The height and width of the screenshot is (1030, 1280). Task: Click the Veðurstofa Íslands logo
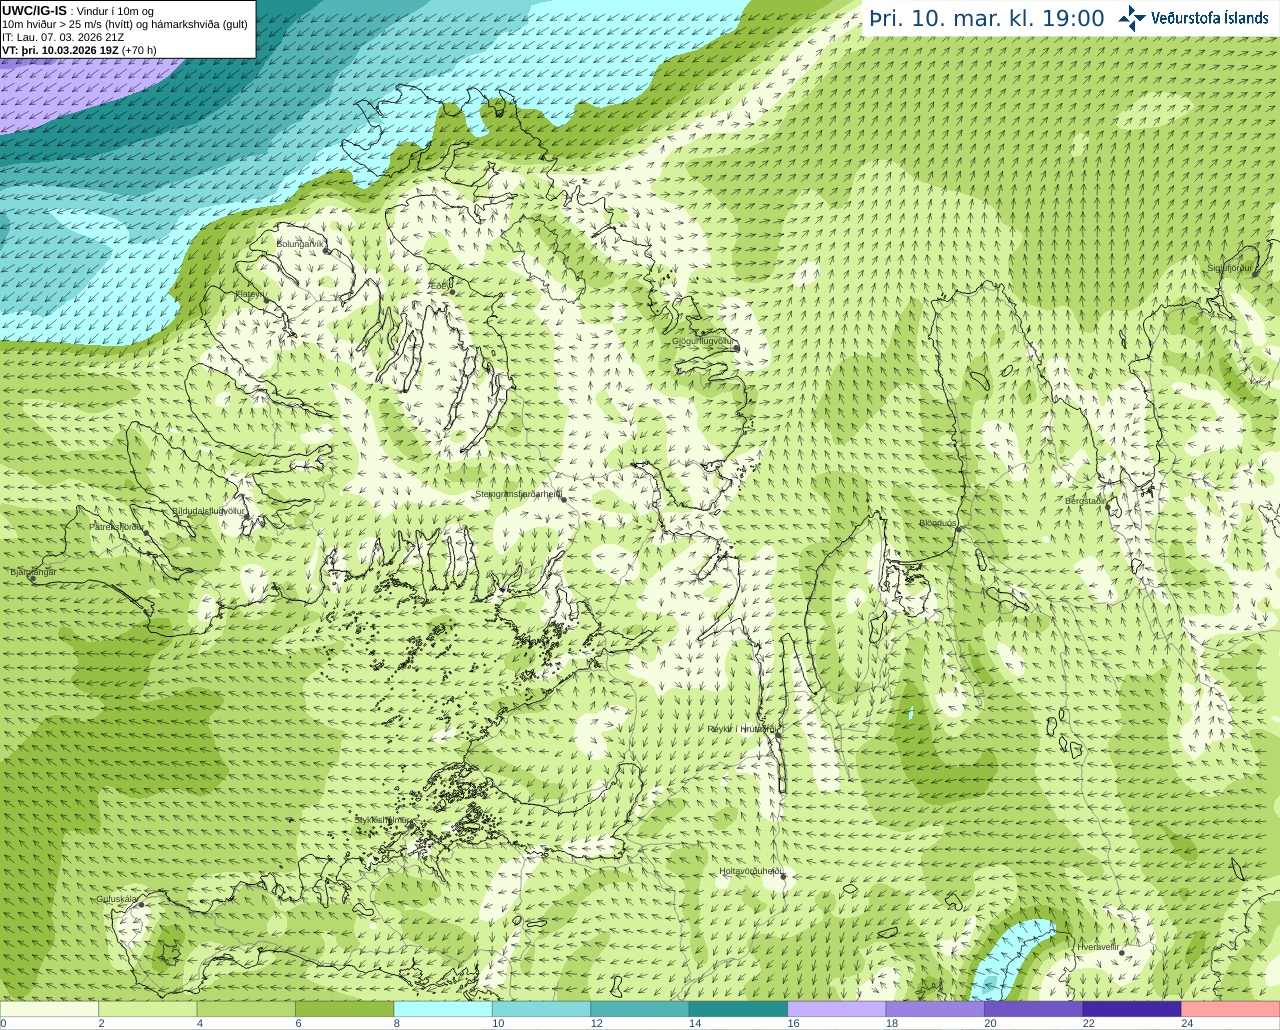click(x=1193, y=18)
